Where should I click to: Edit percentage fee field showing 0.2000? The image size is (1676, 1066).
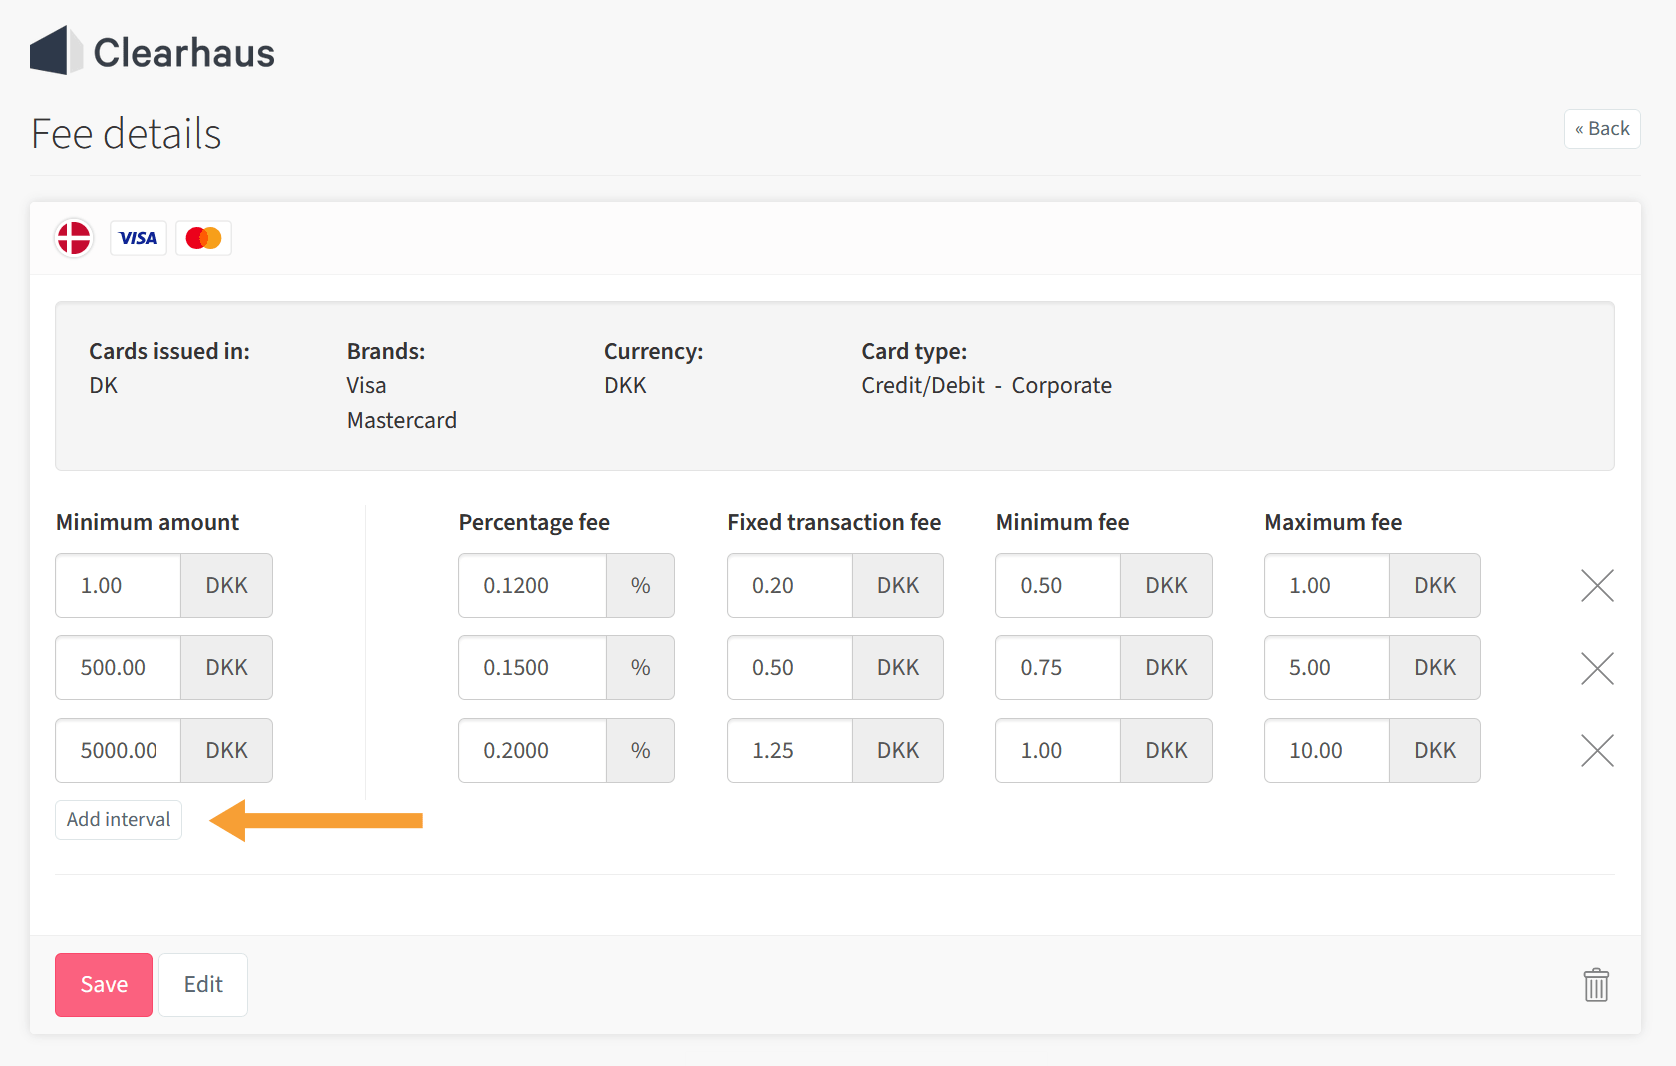533,750
